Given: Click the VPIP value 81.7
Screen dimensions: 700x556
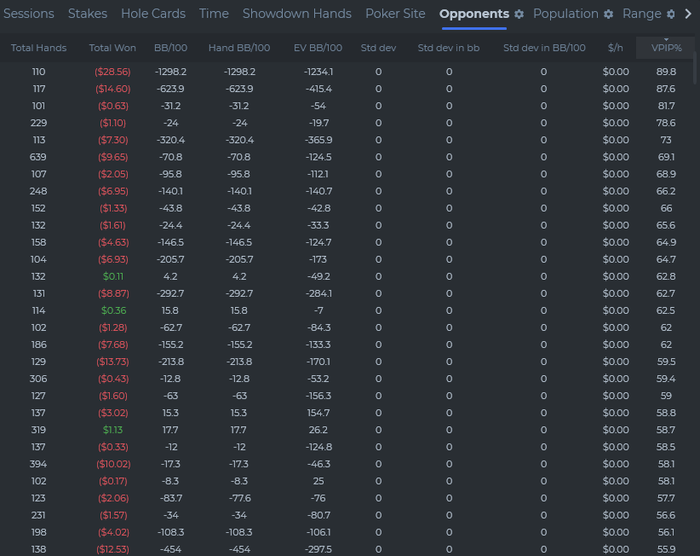Looking at the screenshot, I should pyautogui.click(x=666, y=106).
